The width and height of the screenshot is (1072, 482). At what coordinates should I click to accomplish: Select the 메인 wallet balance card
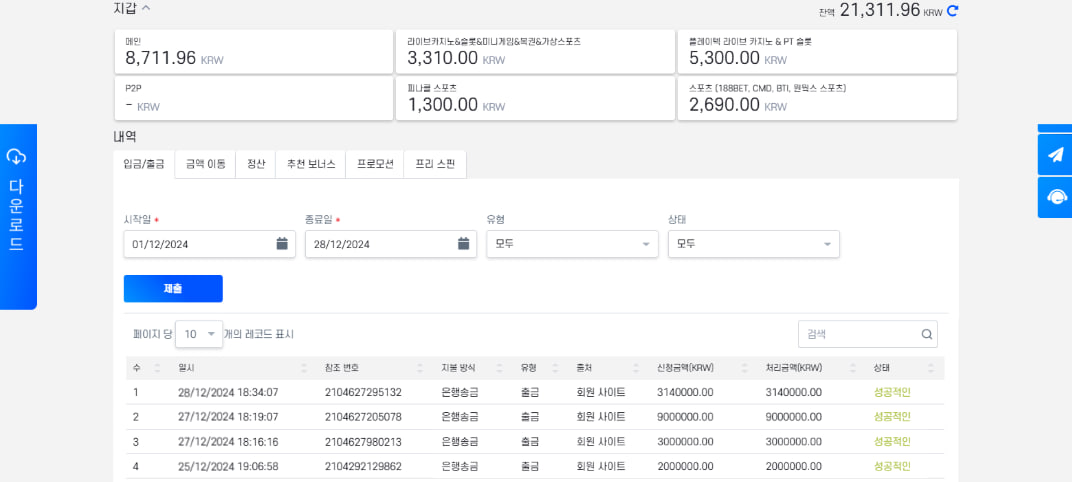[253, 51]
